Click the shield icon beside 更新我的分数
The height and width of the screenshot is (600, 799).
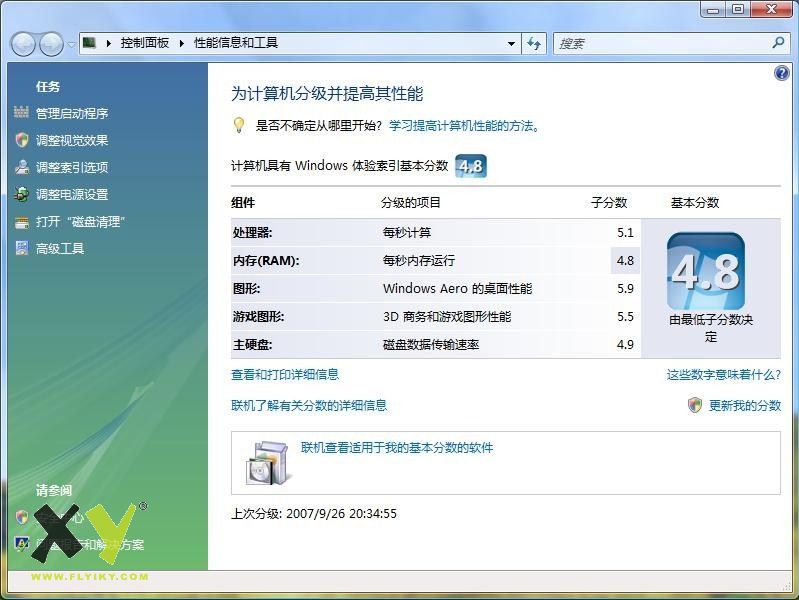pos(695,405)
